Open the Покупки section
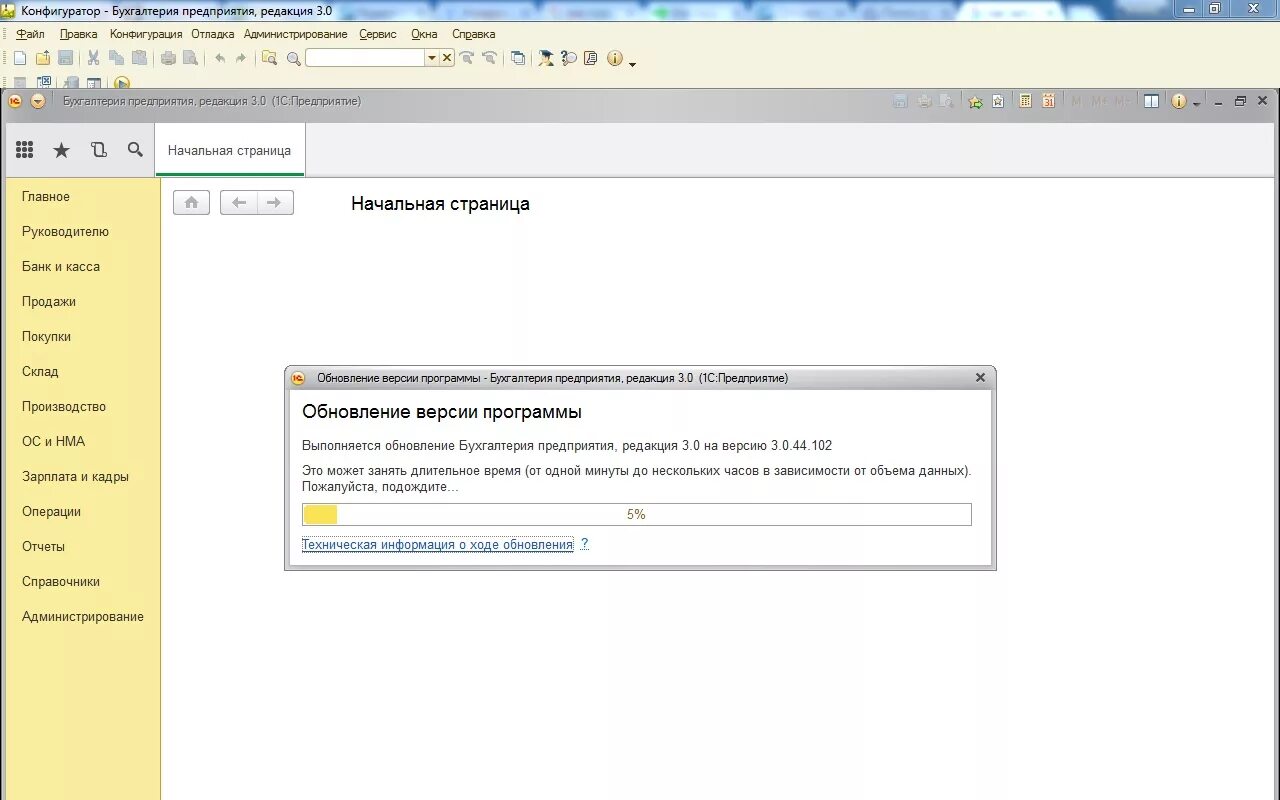The height and width of the screenshot is (800, 1280). coord(46,337)
